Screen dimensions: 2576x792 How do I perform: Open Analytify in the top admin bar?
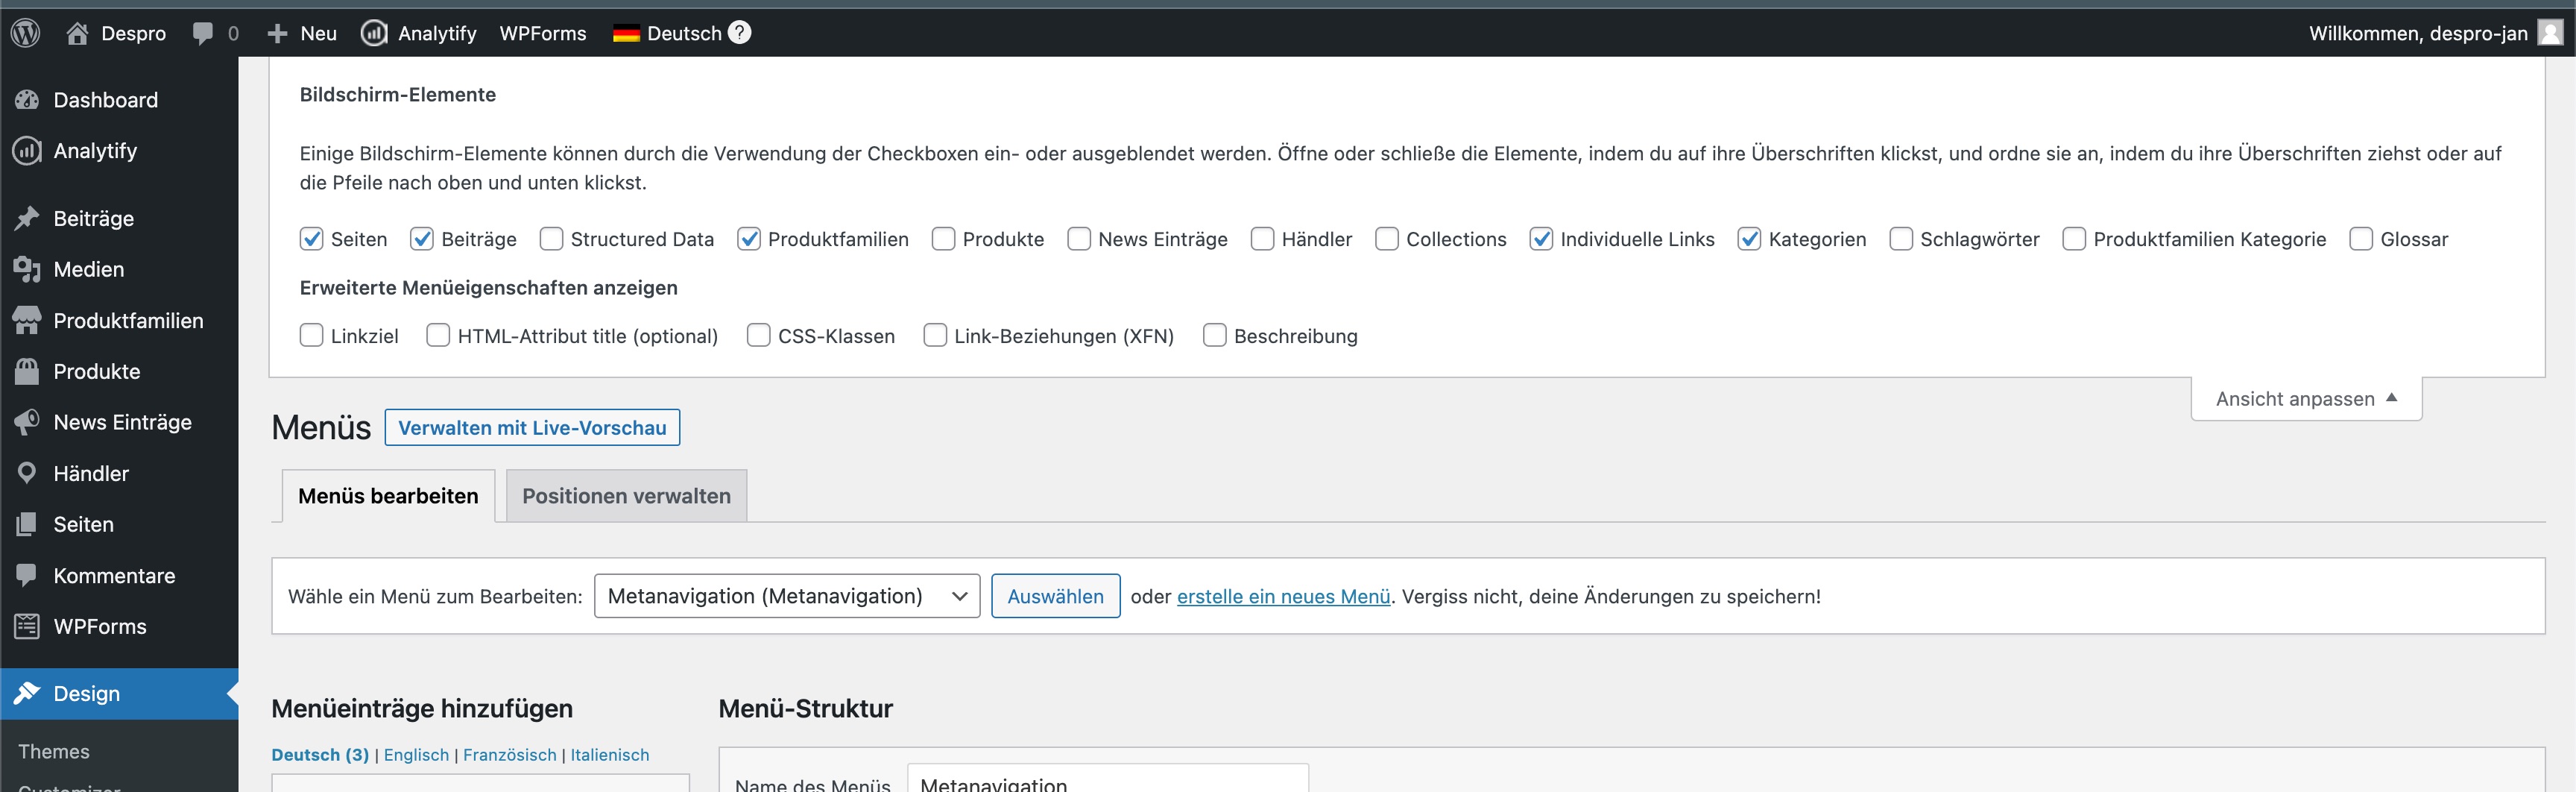point(418,33)
